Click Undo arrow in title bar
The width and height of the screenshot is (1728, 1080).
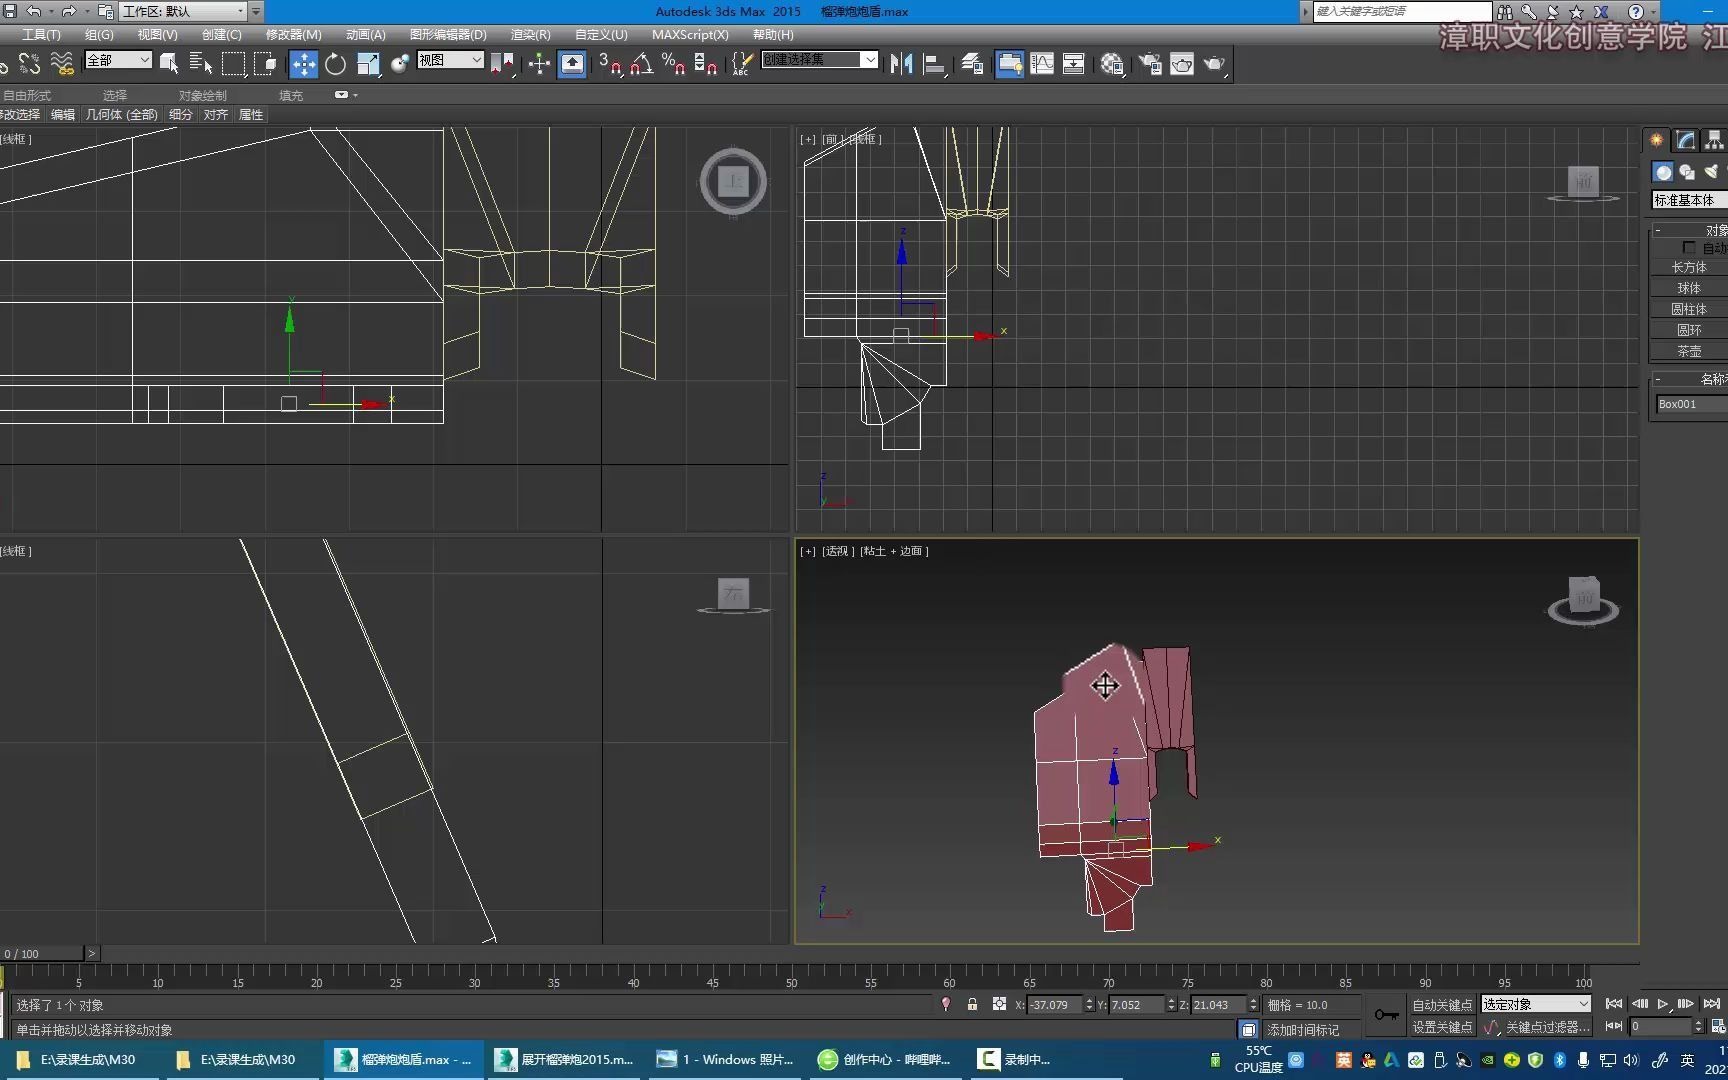33,11
